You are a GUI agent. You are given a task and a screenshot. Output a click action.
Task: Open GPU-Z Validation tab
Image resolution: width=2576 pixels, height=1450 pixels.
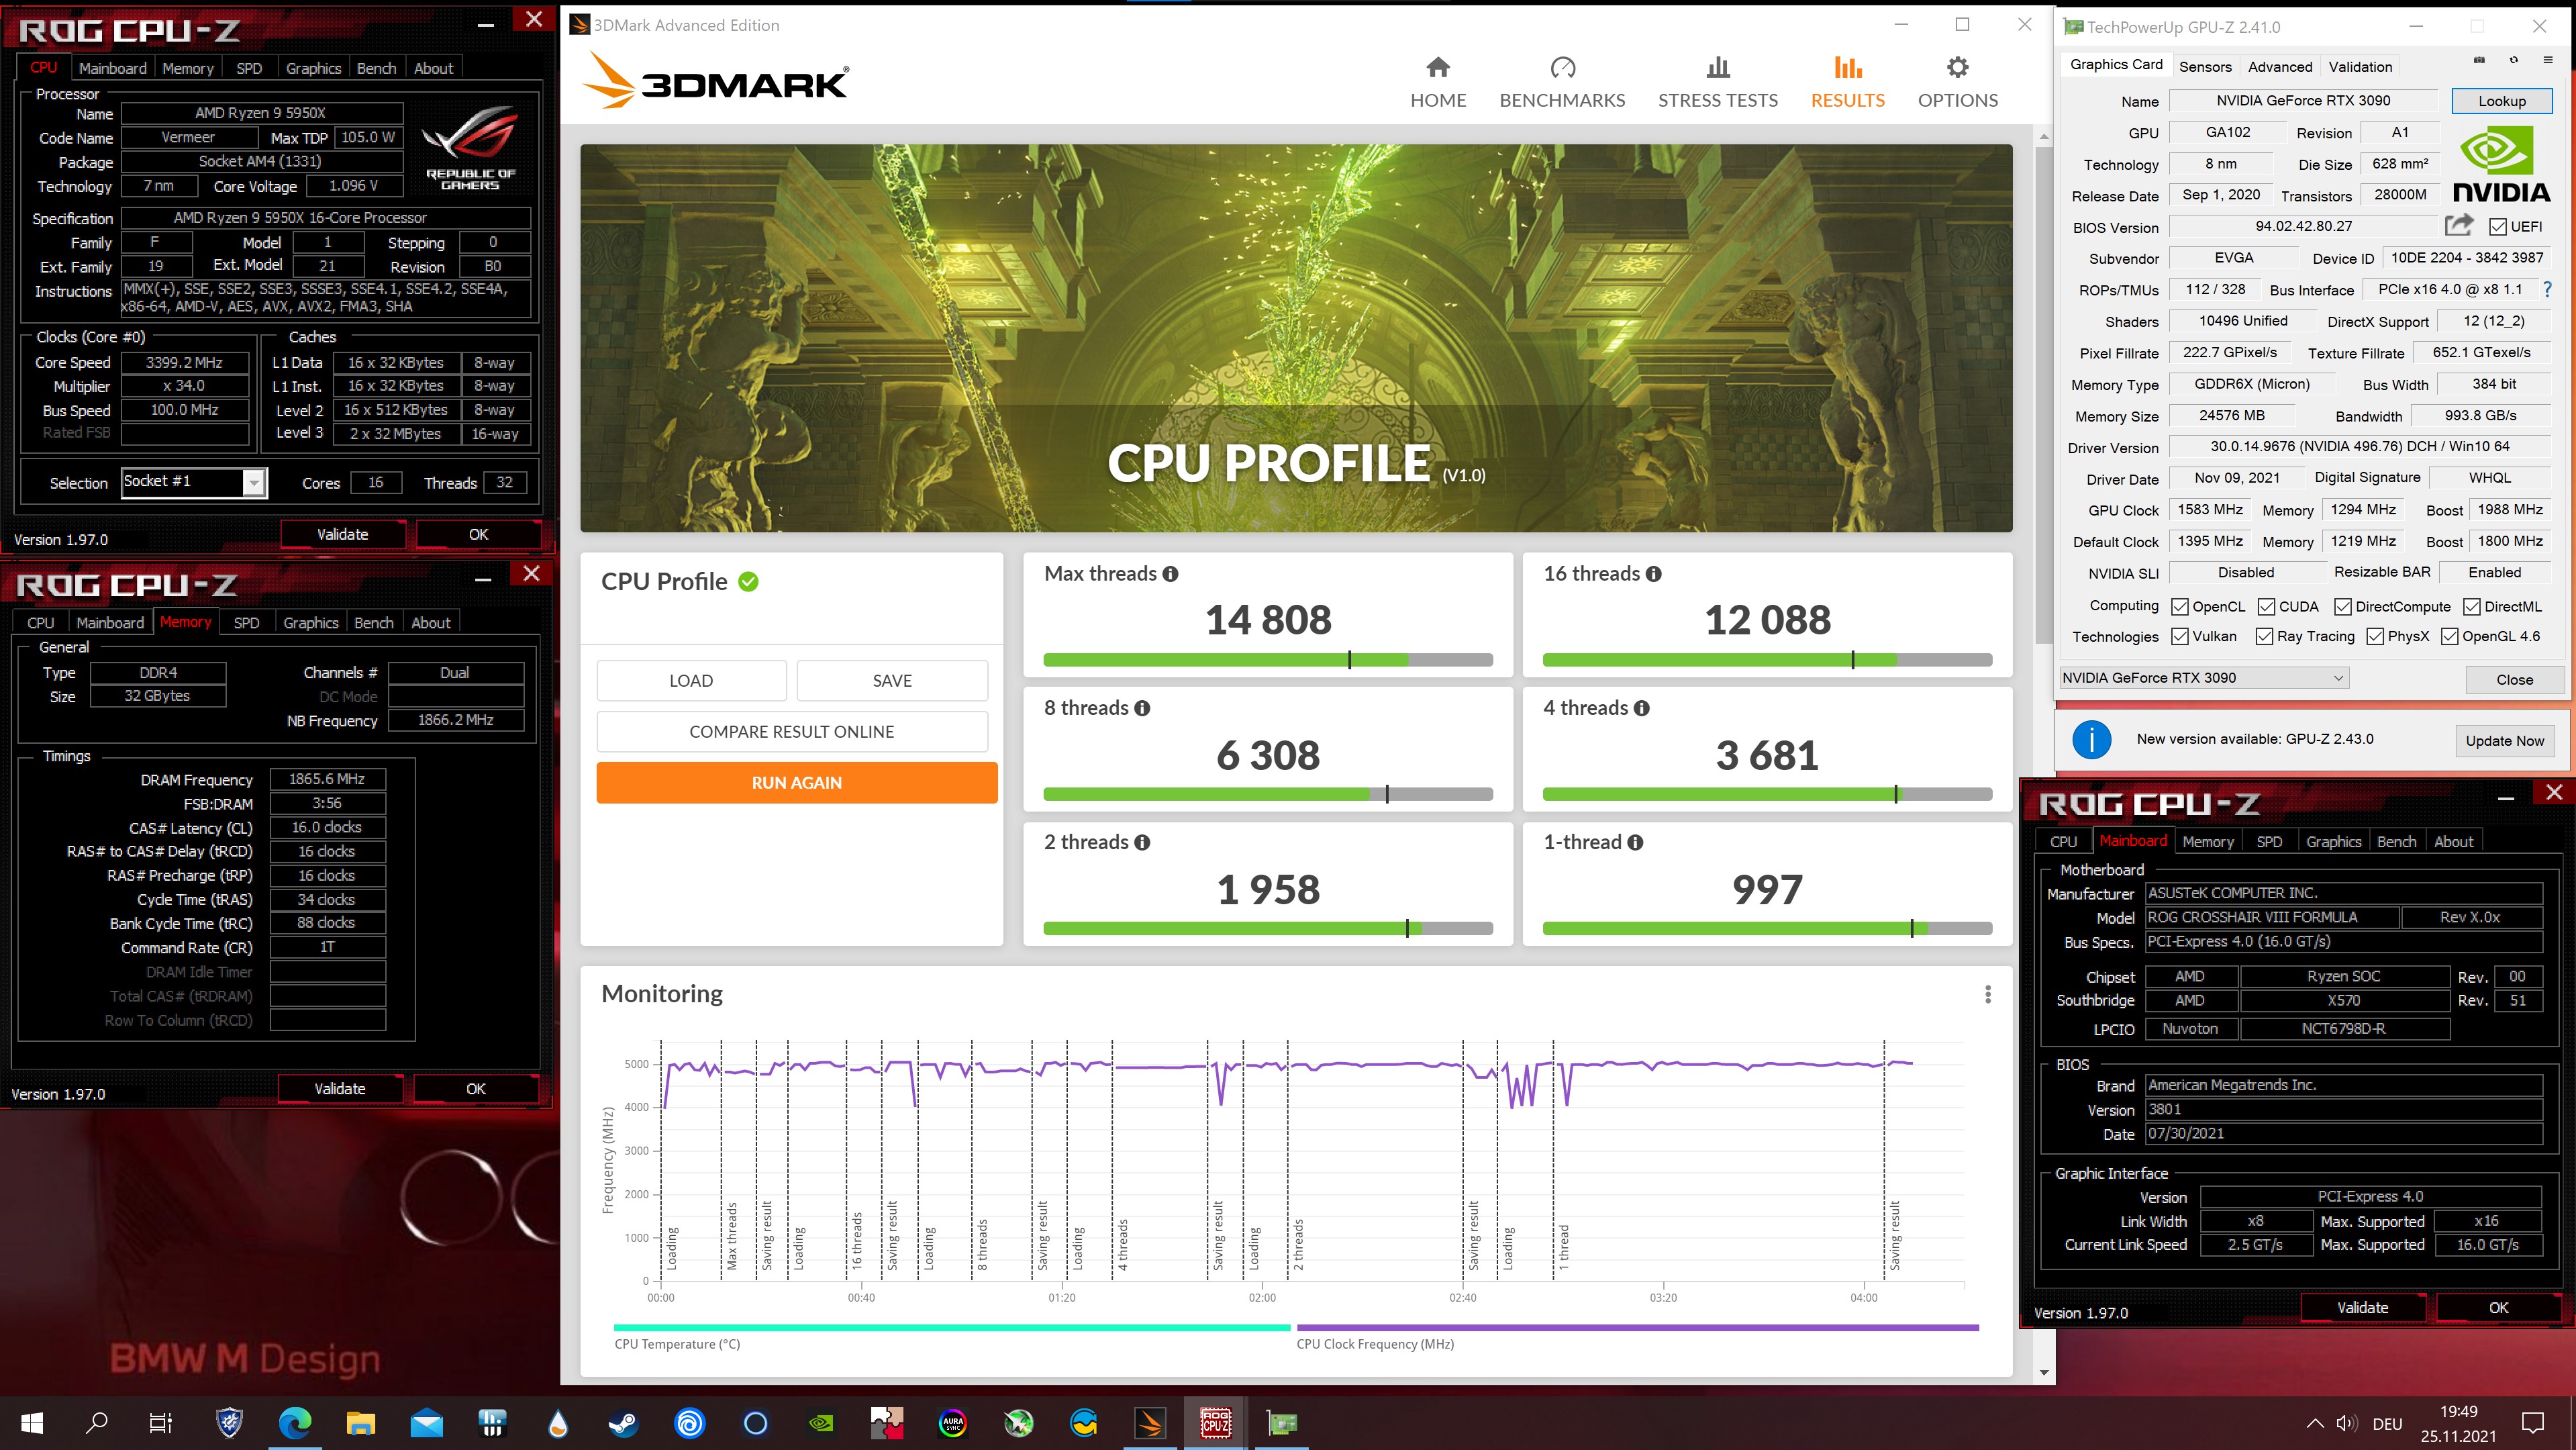[x=2360, y=66]
